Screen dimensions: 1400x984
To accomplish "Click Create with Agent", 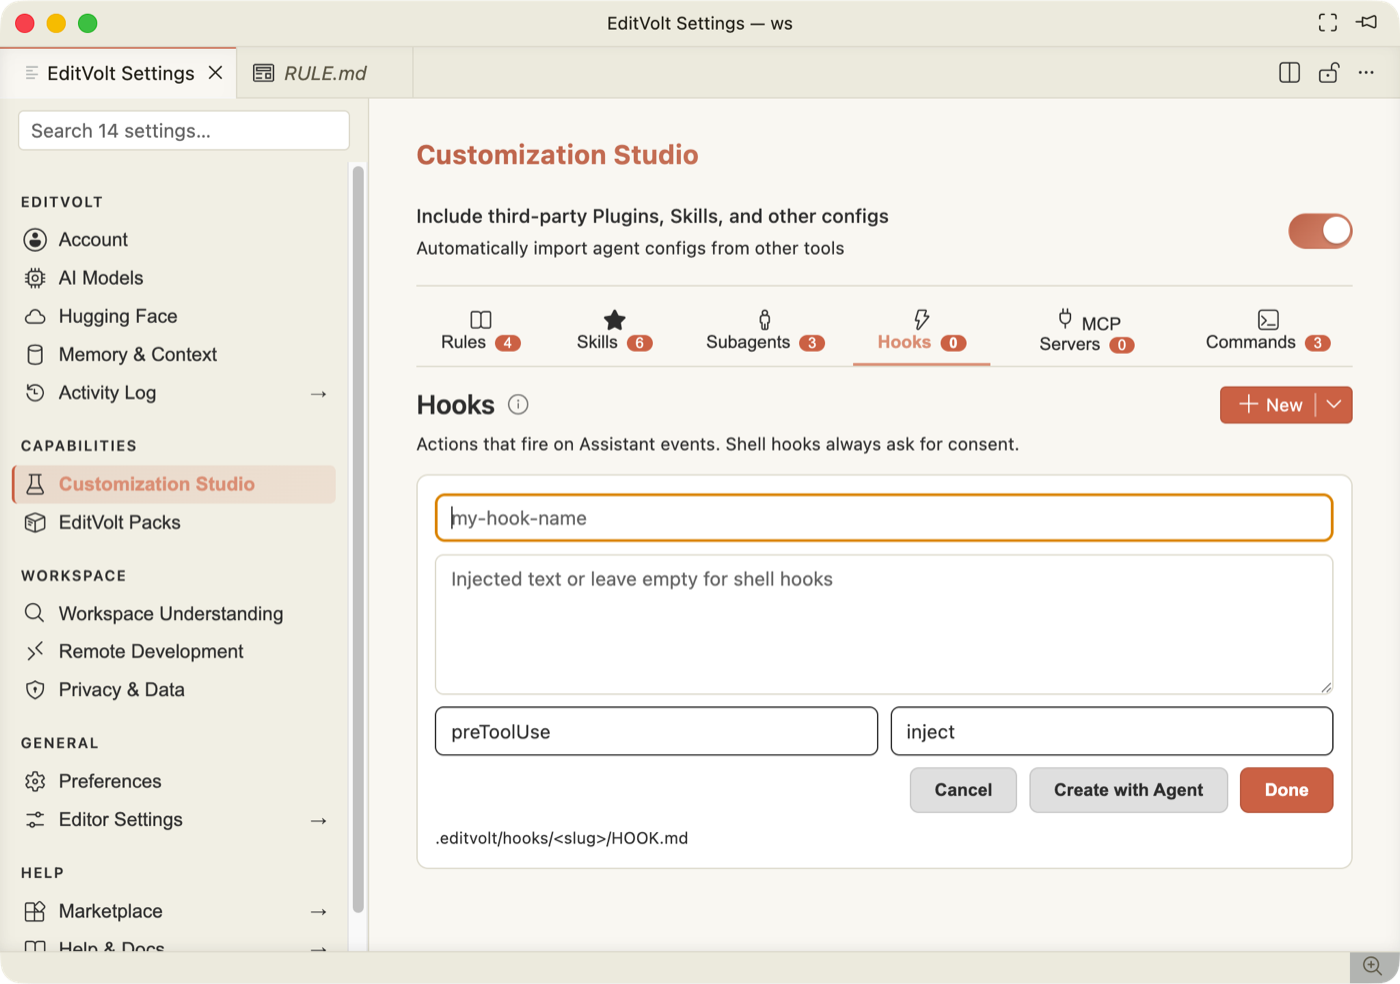I will click(1128, 790).
